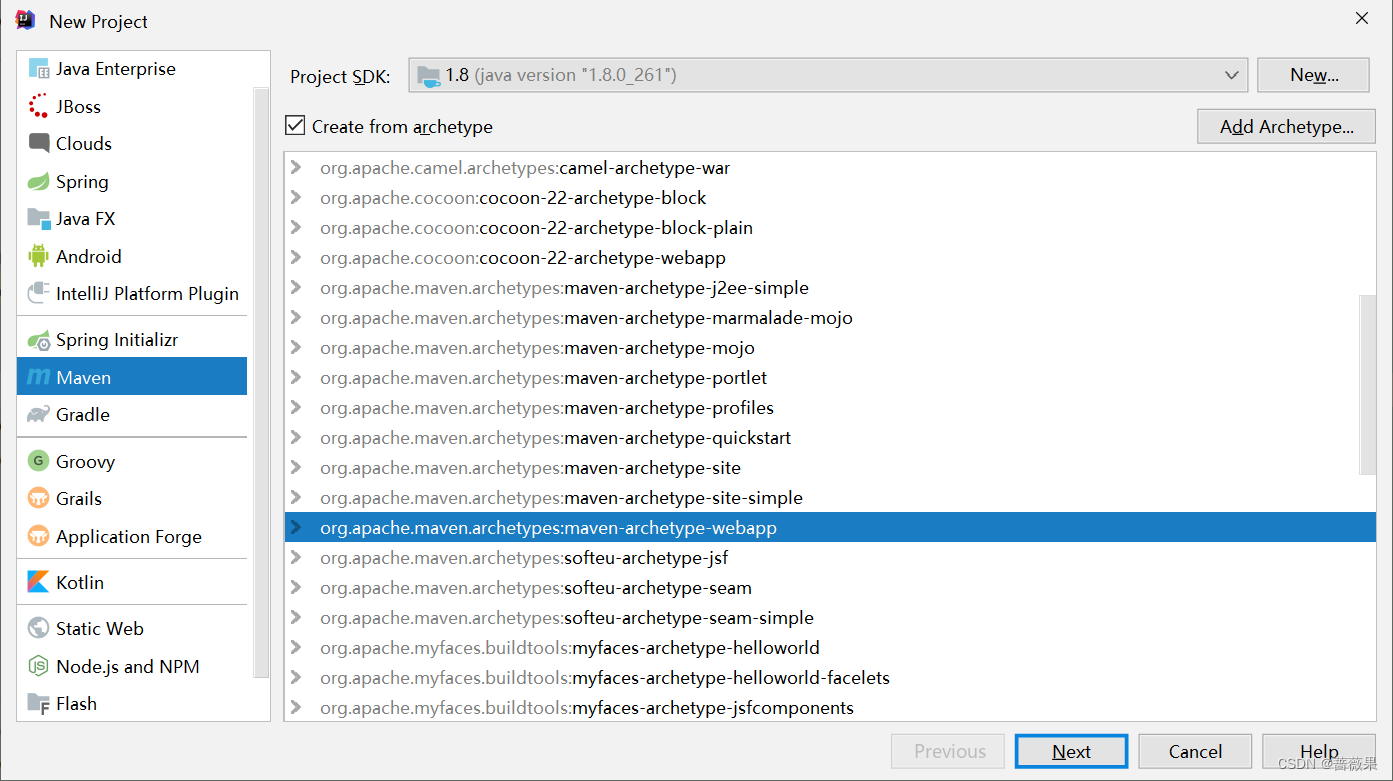The width and height of the screenshot is (1393, 781).
Task: Select maven-archetype-marmalade-mojo row
Action: pyautogui.click(x=830, y=318)
